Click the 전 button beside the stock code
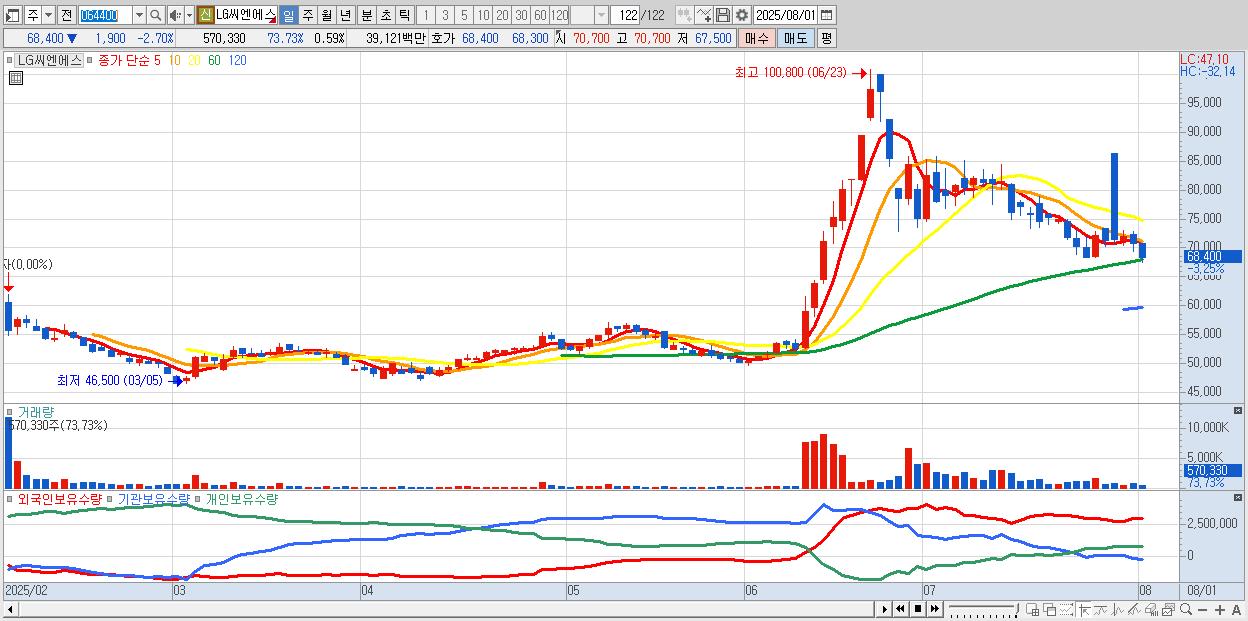The height and width of the screenshot is (621, 1248). pyautogui.click(x=66, y=15)
